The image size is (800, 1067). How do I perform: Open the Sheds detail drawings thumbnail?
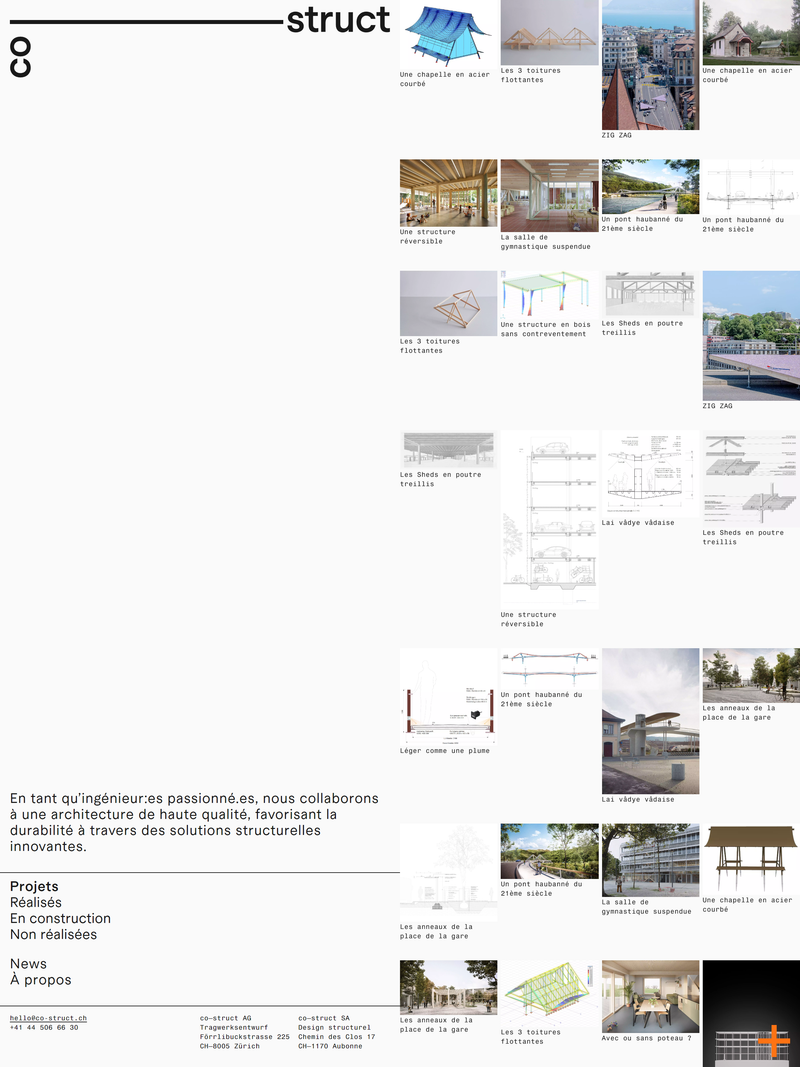tap(751, 478)
